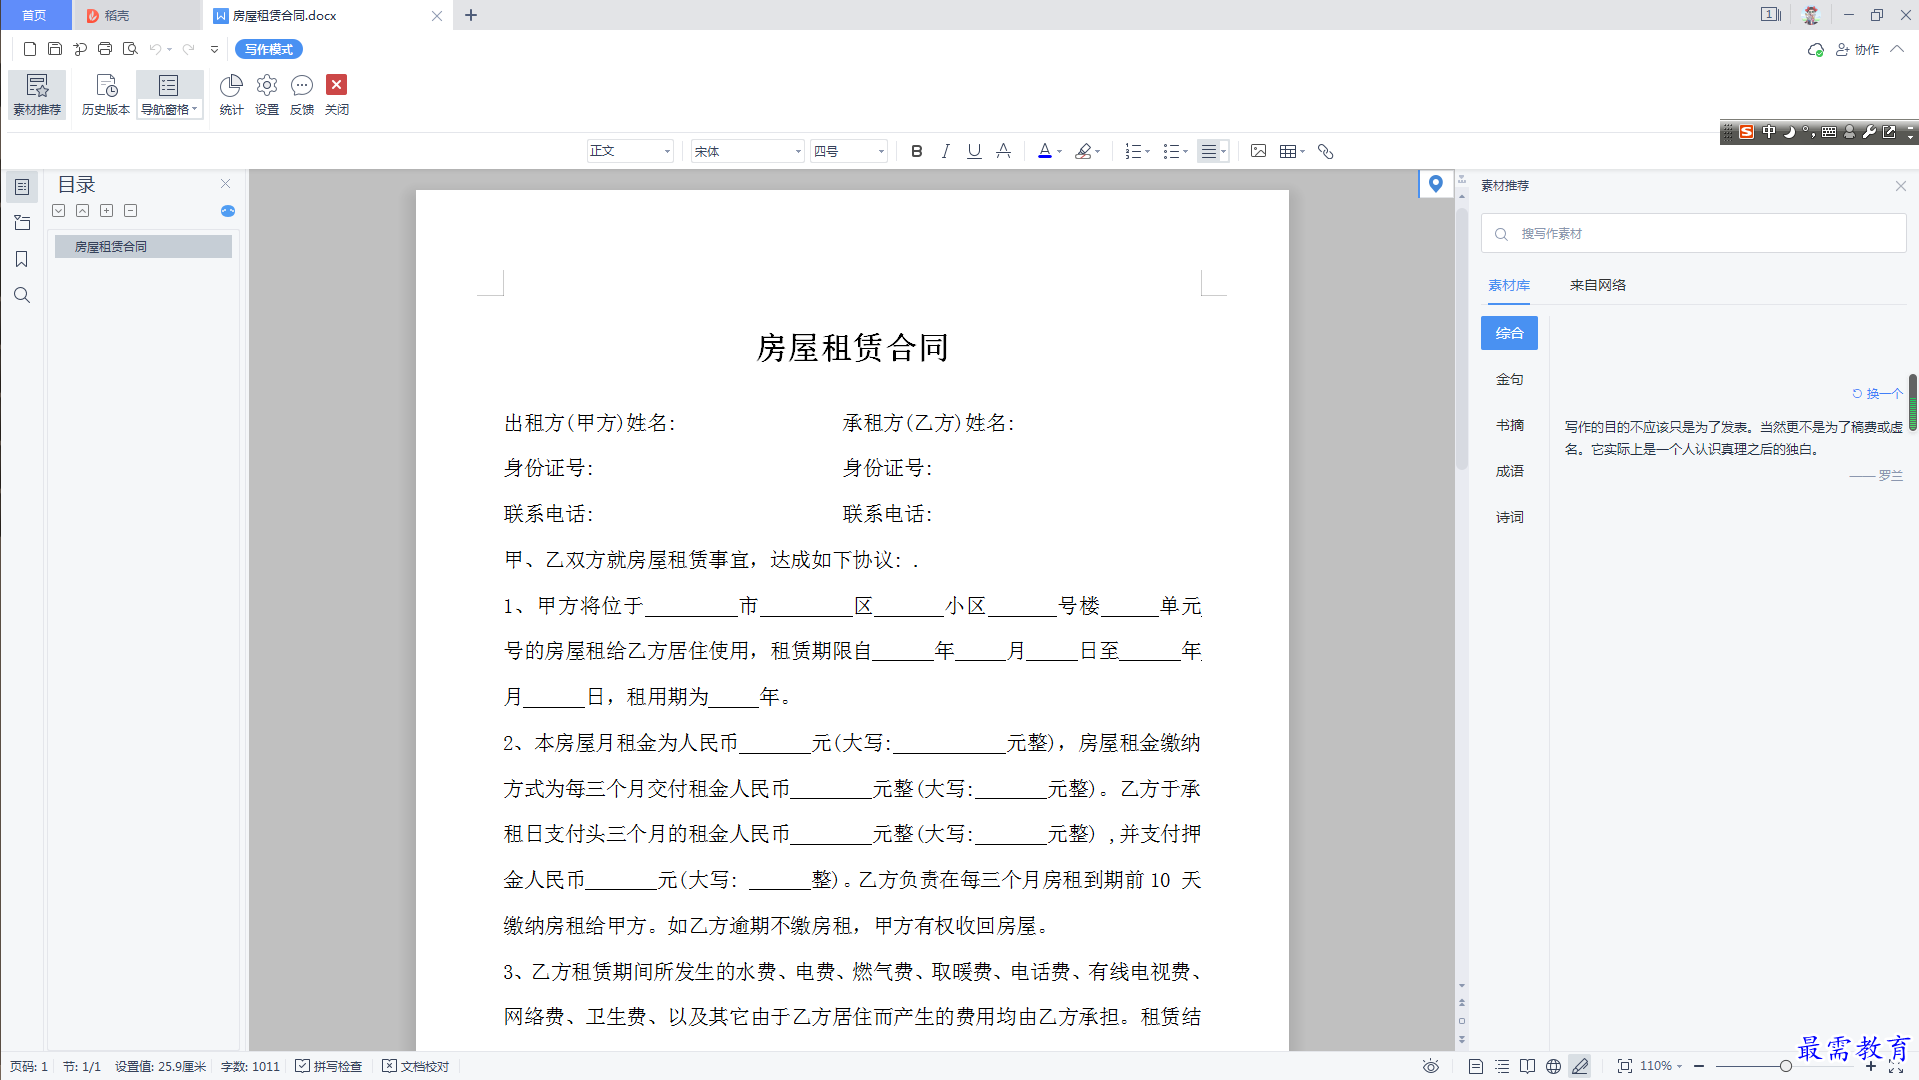Switch to web layout view with the globe icon

coord(1553,1066)
